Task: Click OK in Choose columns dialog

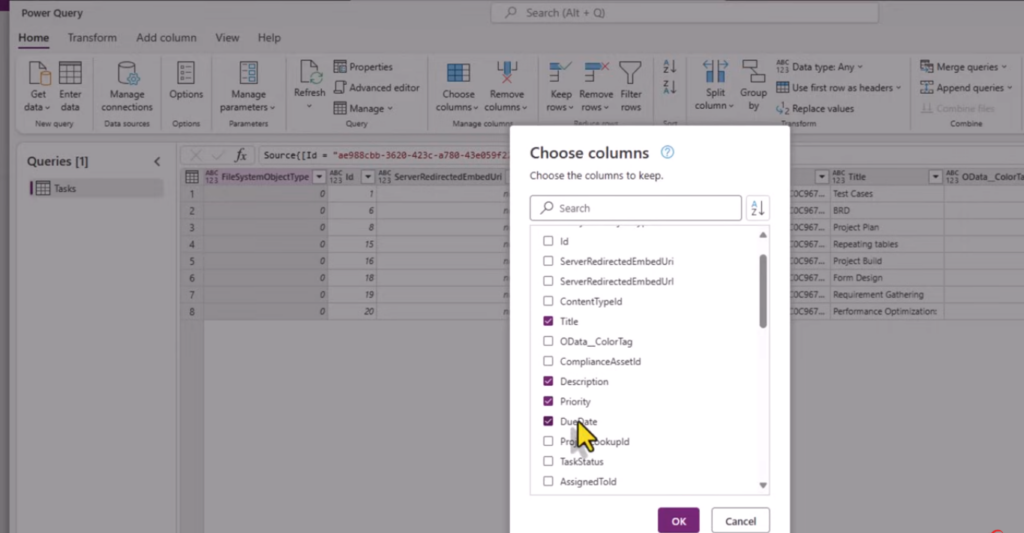Action: click(679, 521)
